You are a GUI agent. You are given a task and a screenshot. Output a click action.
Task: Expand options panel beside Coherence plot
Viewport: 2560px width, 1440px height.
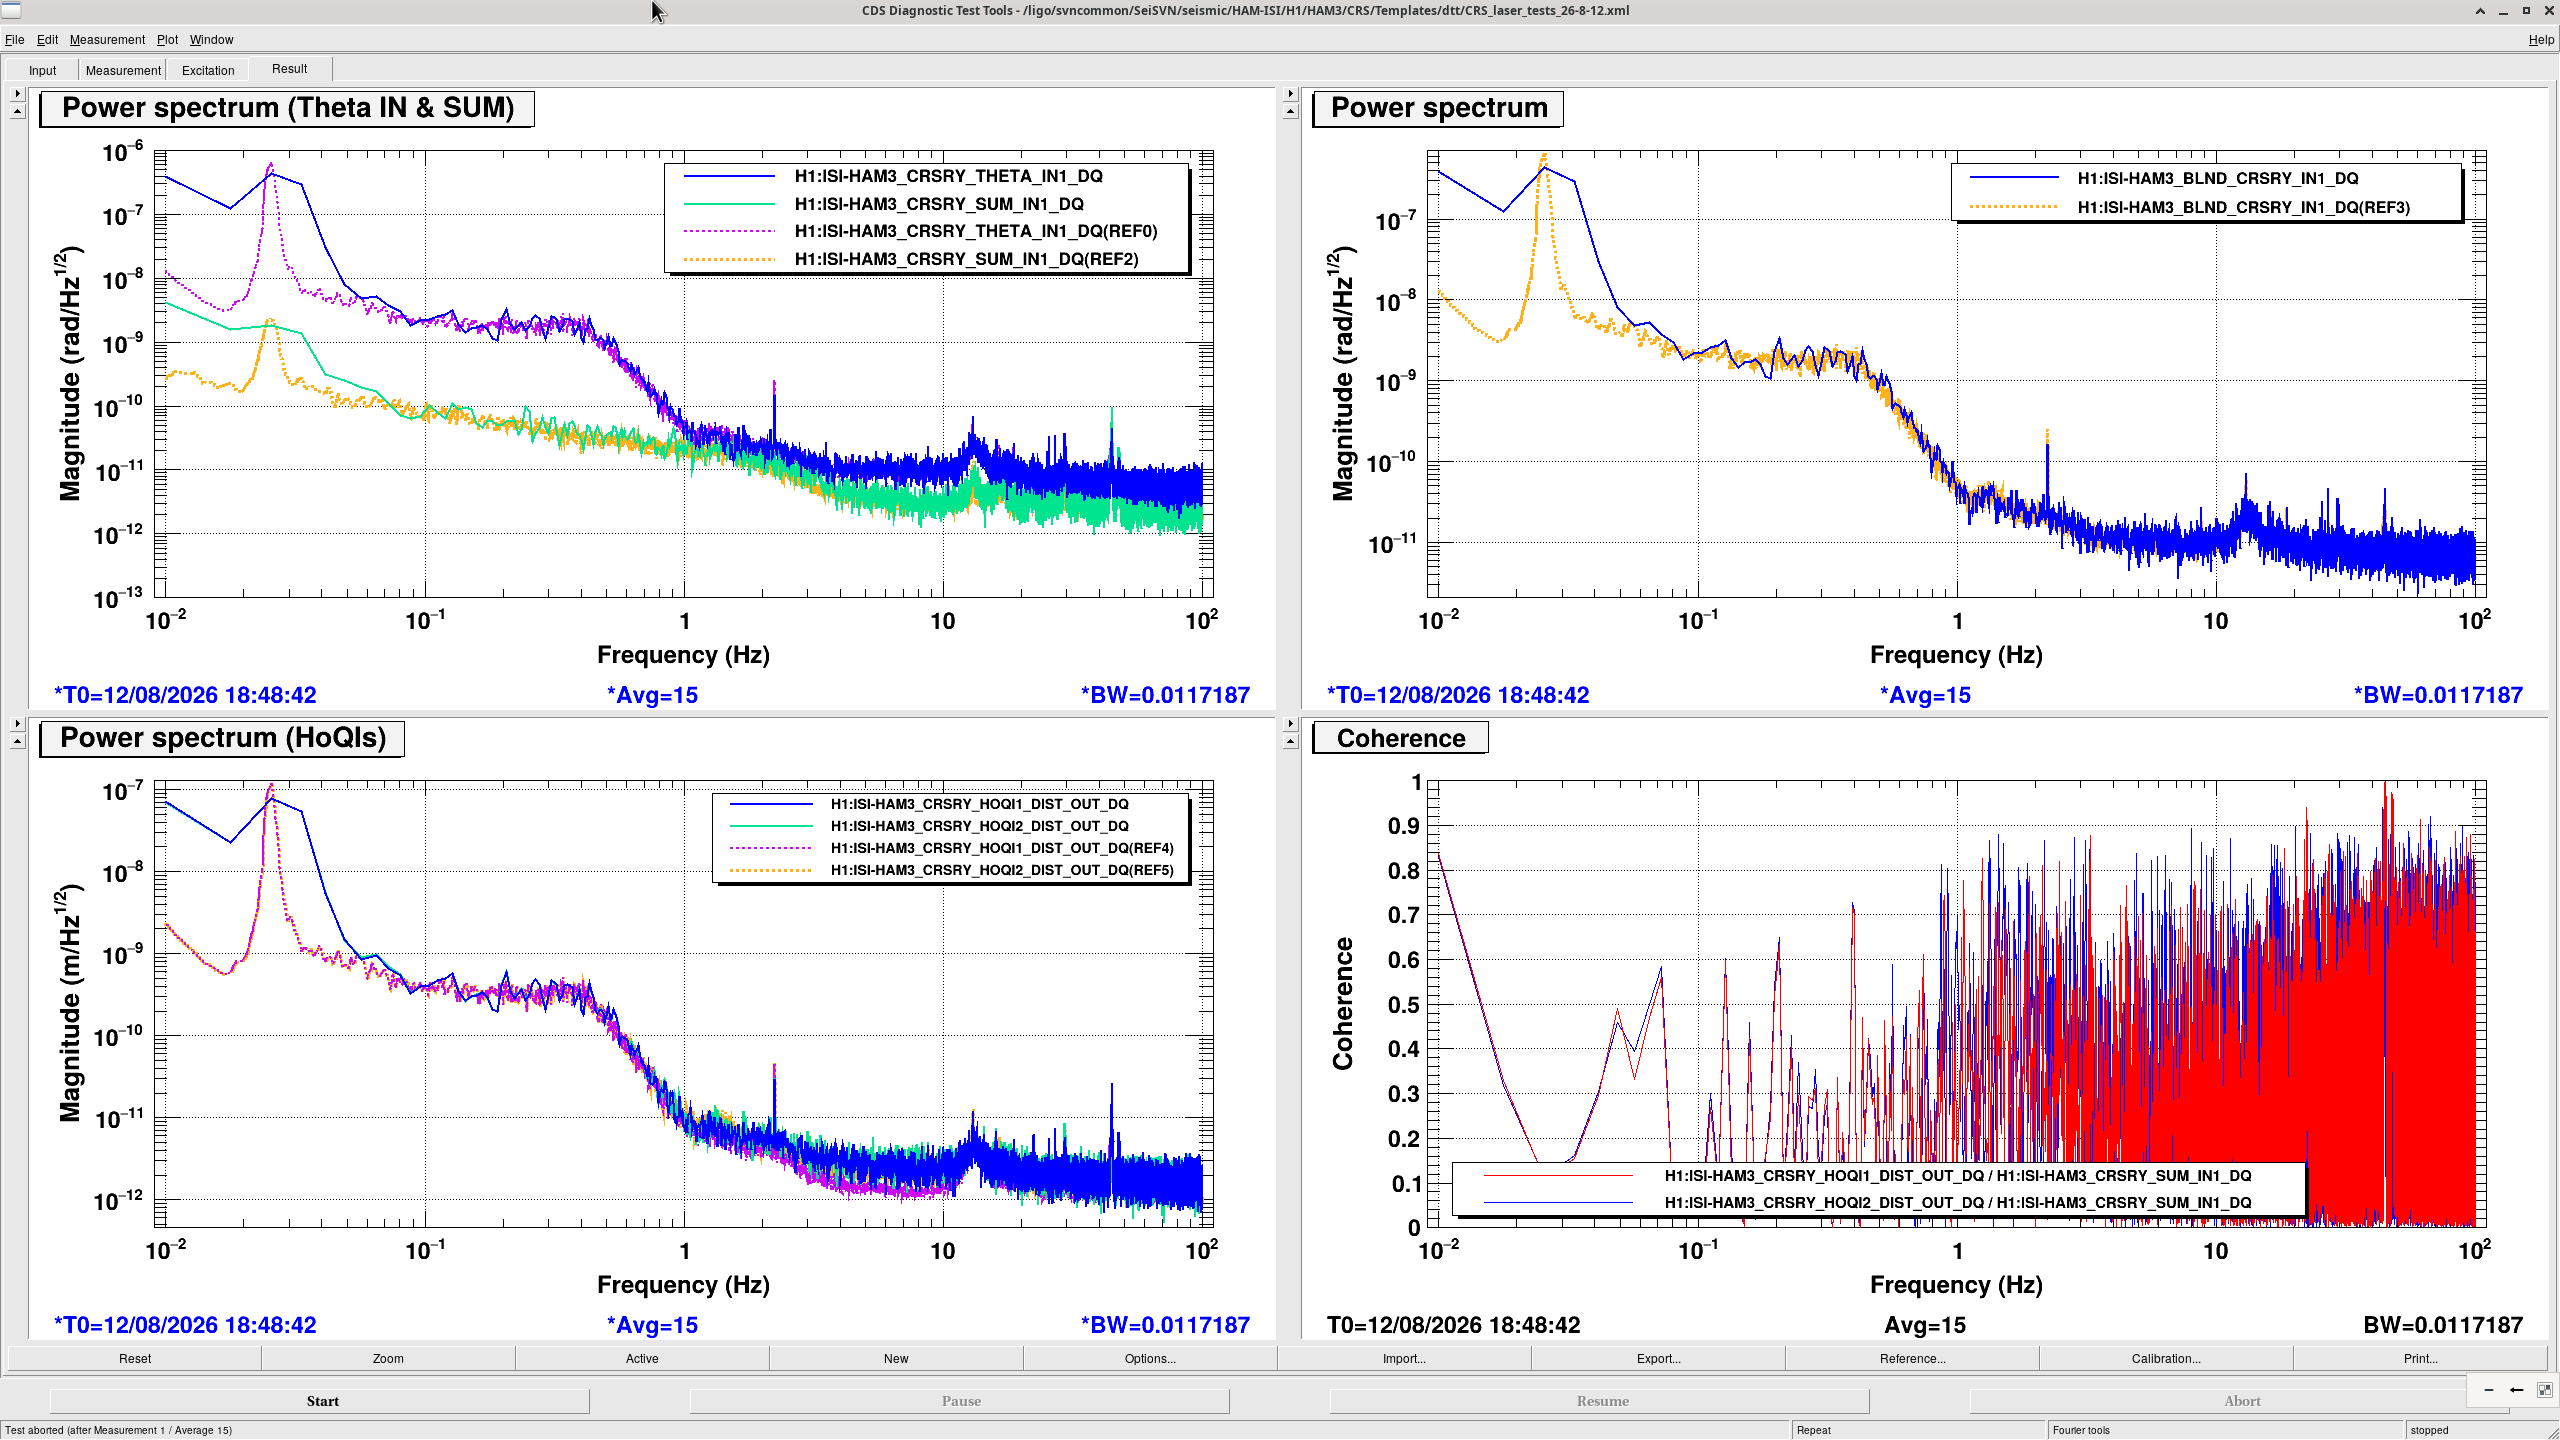point(1290,723)
